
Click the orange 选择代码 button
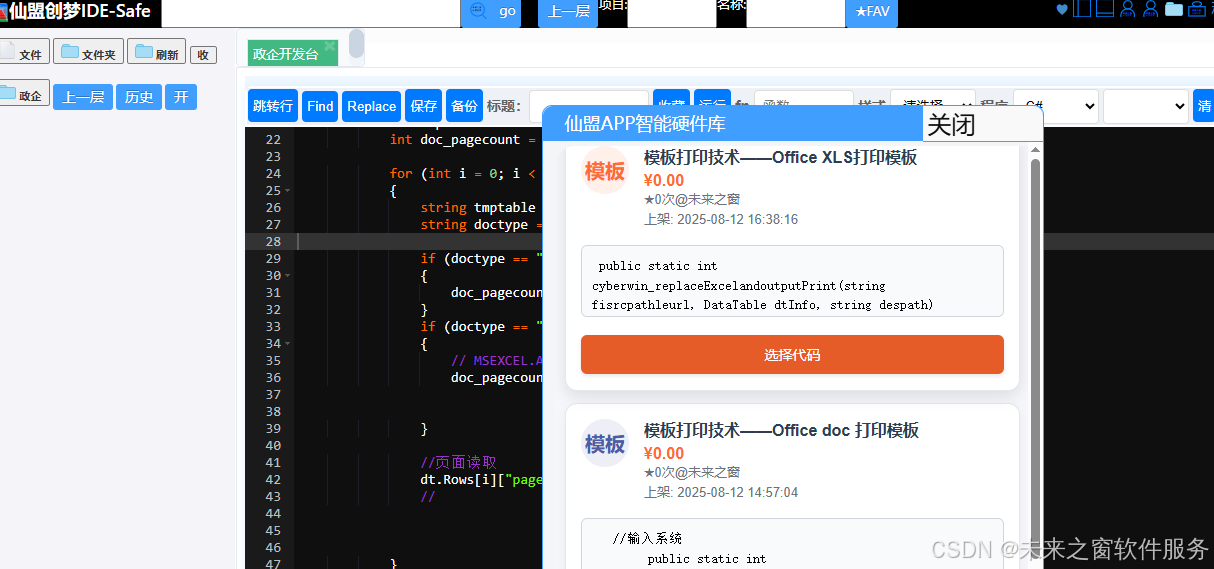(792, 355)
